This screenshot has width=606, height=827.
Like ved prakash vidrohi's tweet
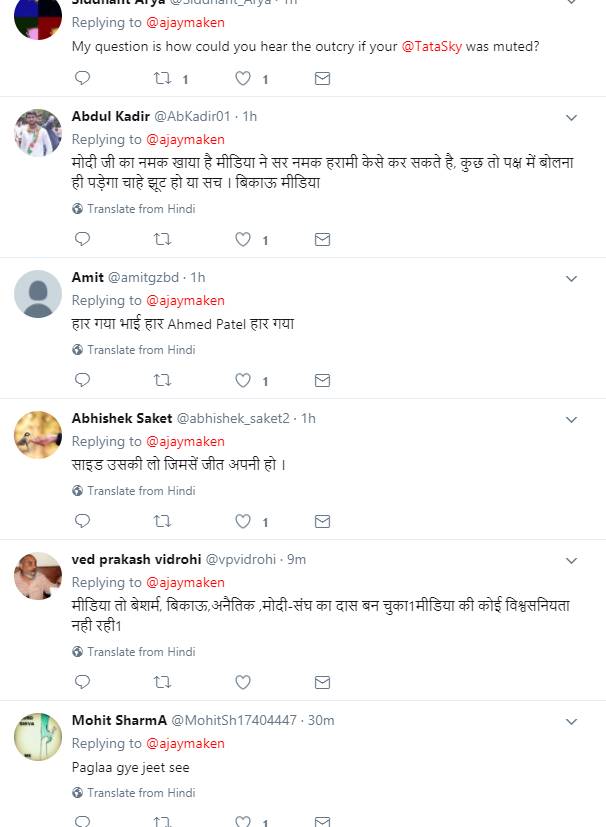243,682
